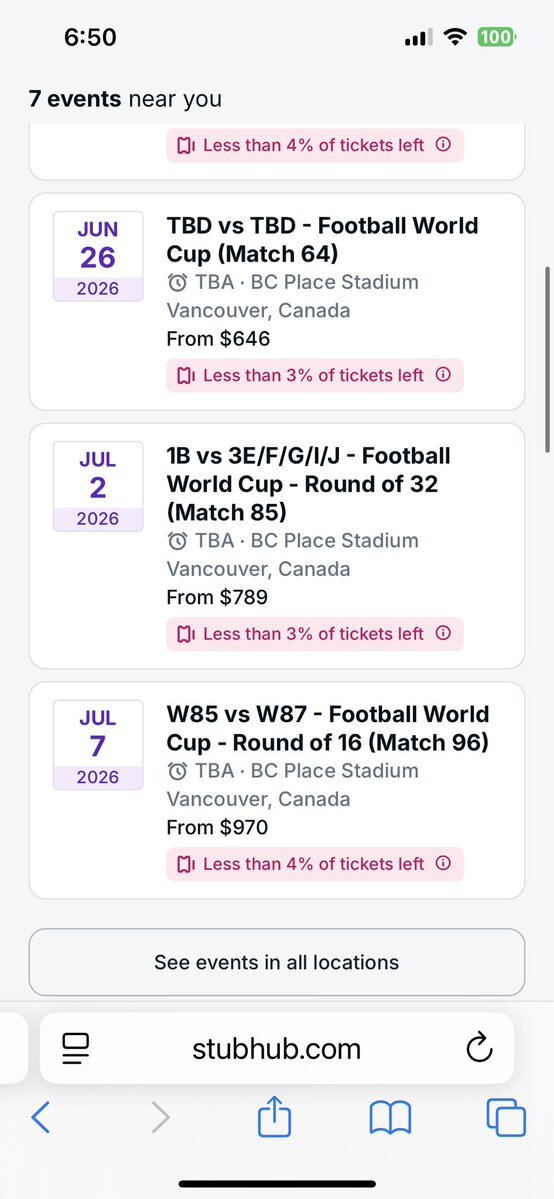The width and height of the screenshot is (554, 1199).
Task: Select the JUL 7 2026 date tile
Action: coord(98,746)
